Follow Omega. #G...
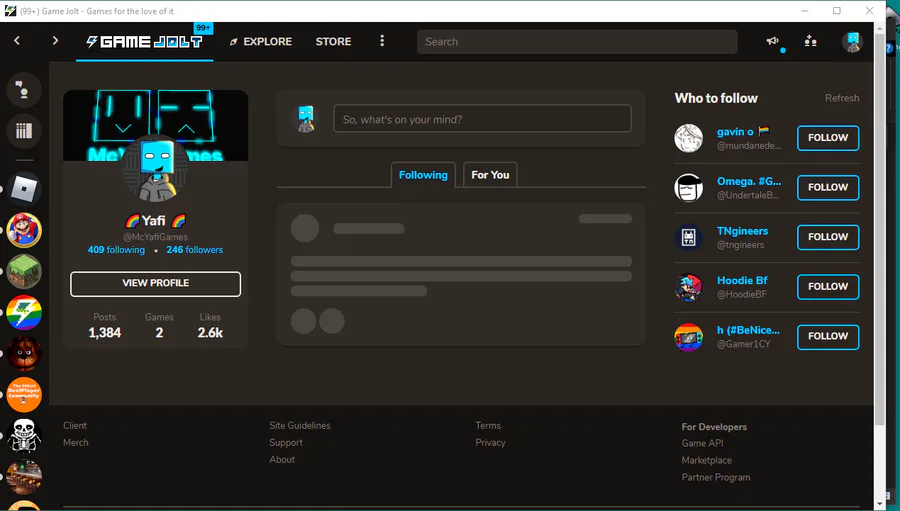Image resolution: width=900 pixels, height=511 pixels. coord(828,187)
